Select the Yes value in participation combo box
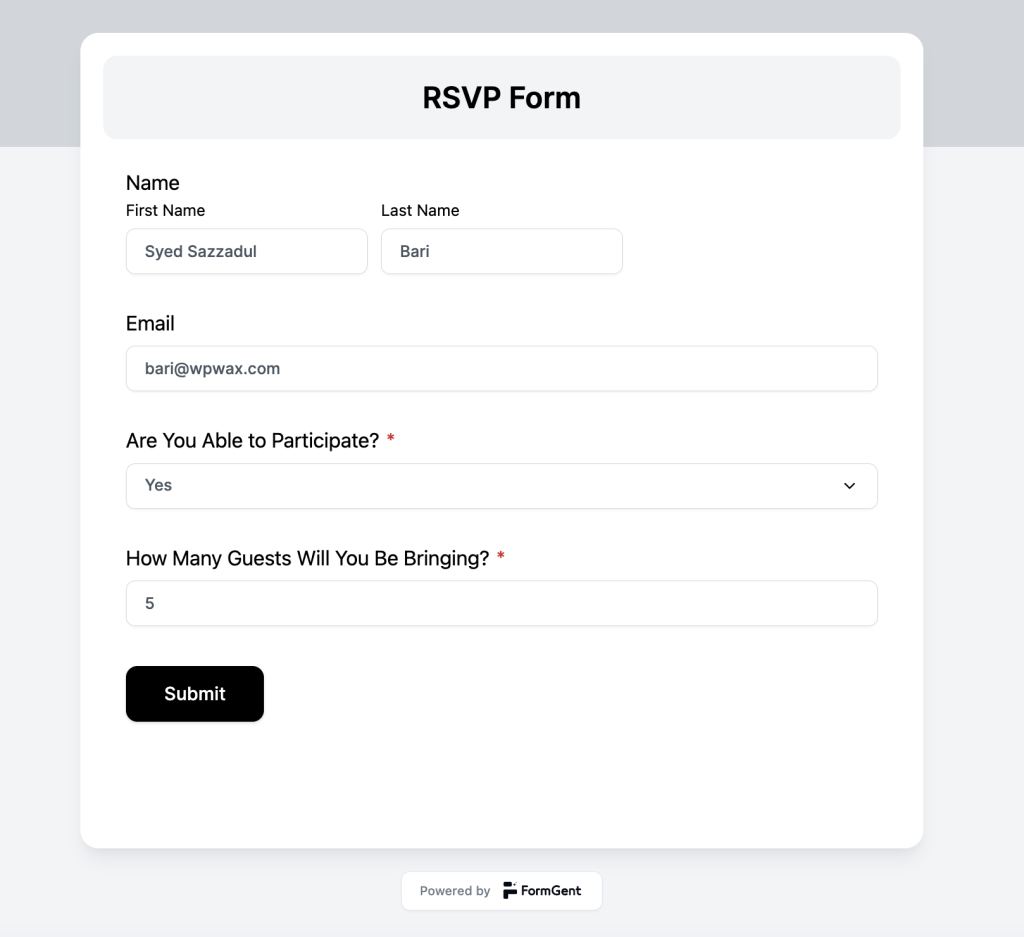1024x937 pixels. pos(158,485)
